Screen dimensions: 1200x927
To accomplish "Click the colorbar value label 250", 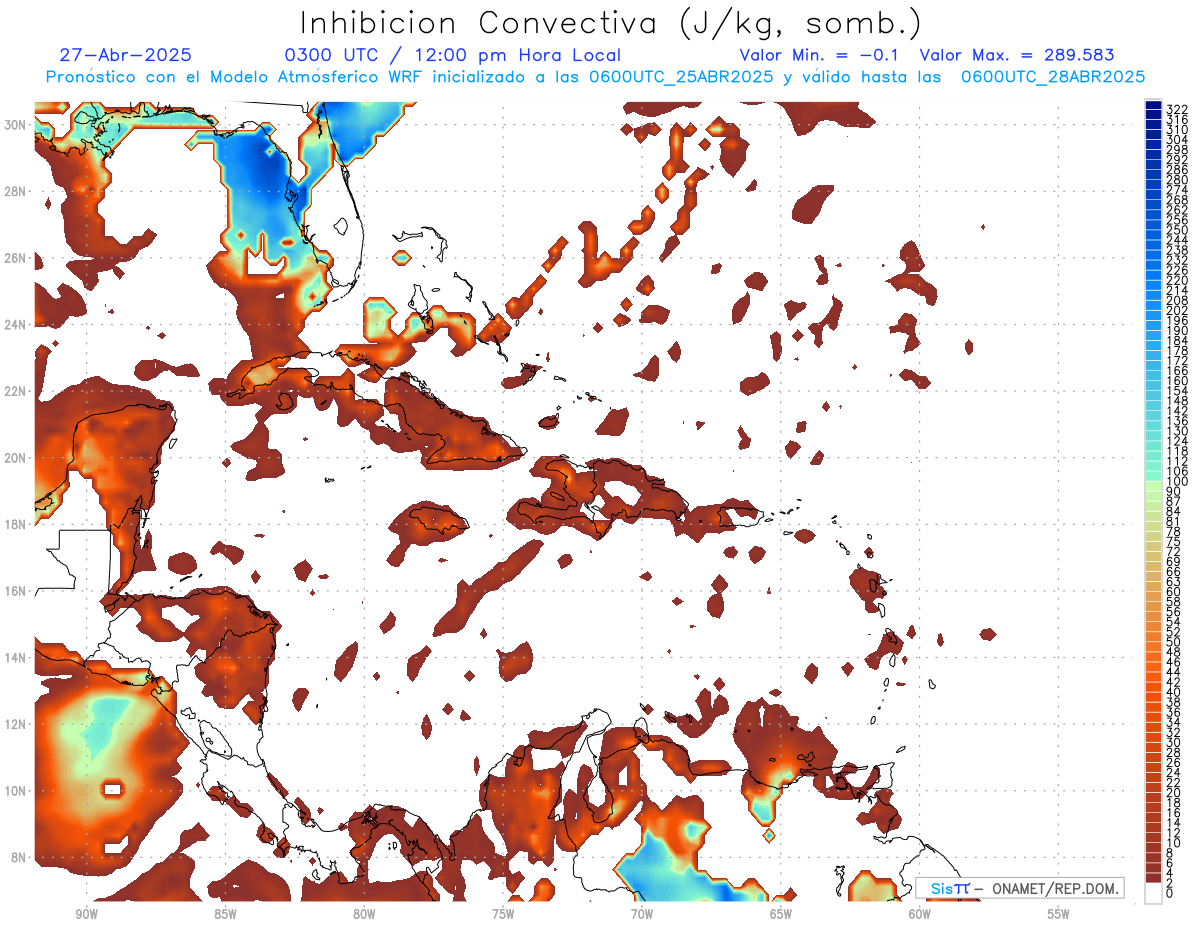I will [x=1177, y=230].
